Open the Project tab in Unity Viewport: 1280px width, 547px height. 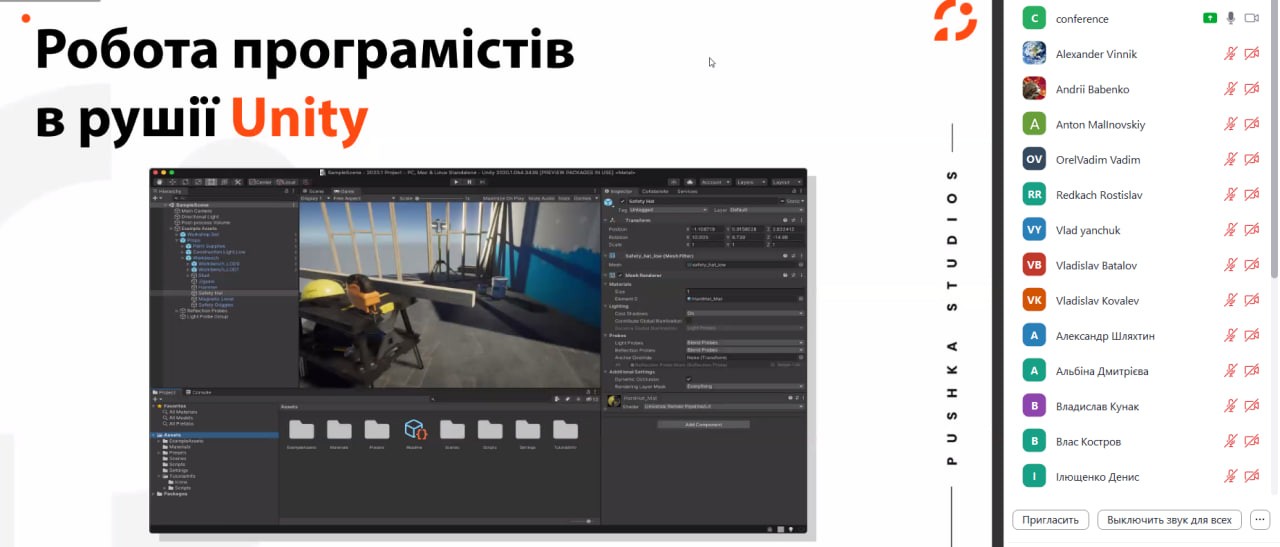pyautogui.click(x=164, y=392)
